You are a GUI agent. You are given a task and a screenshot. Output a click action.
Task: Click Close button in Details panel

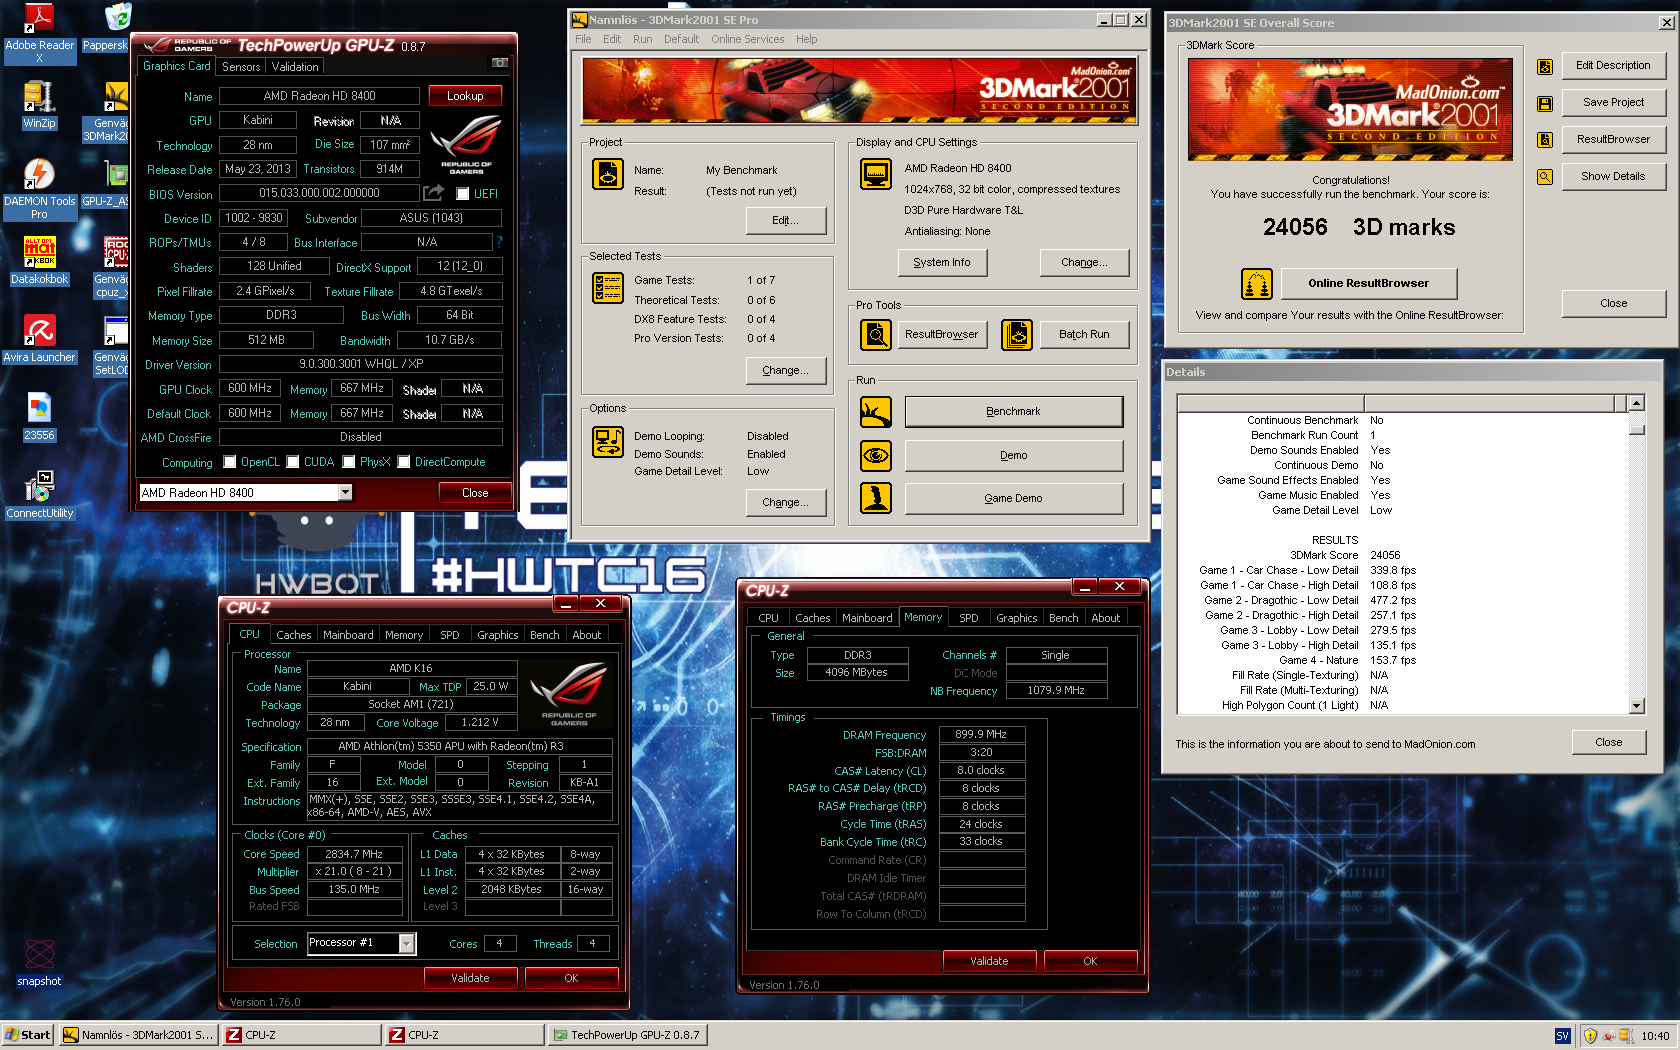1609,742
